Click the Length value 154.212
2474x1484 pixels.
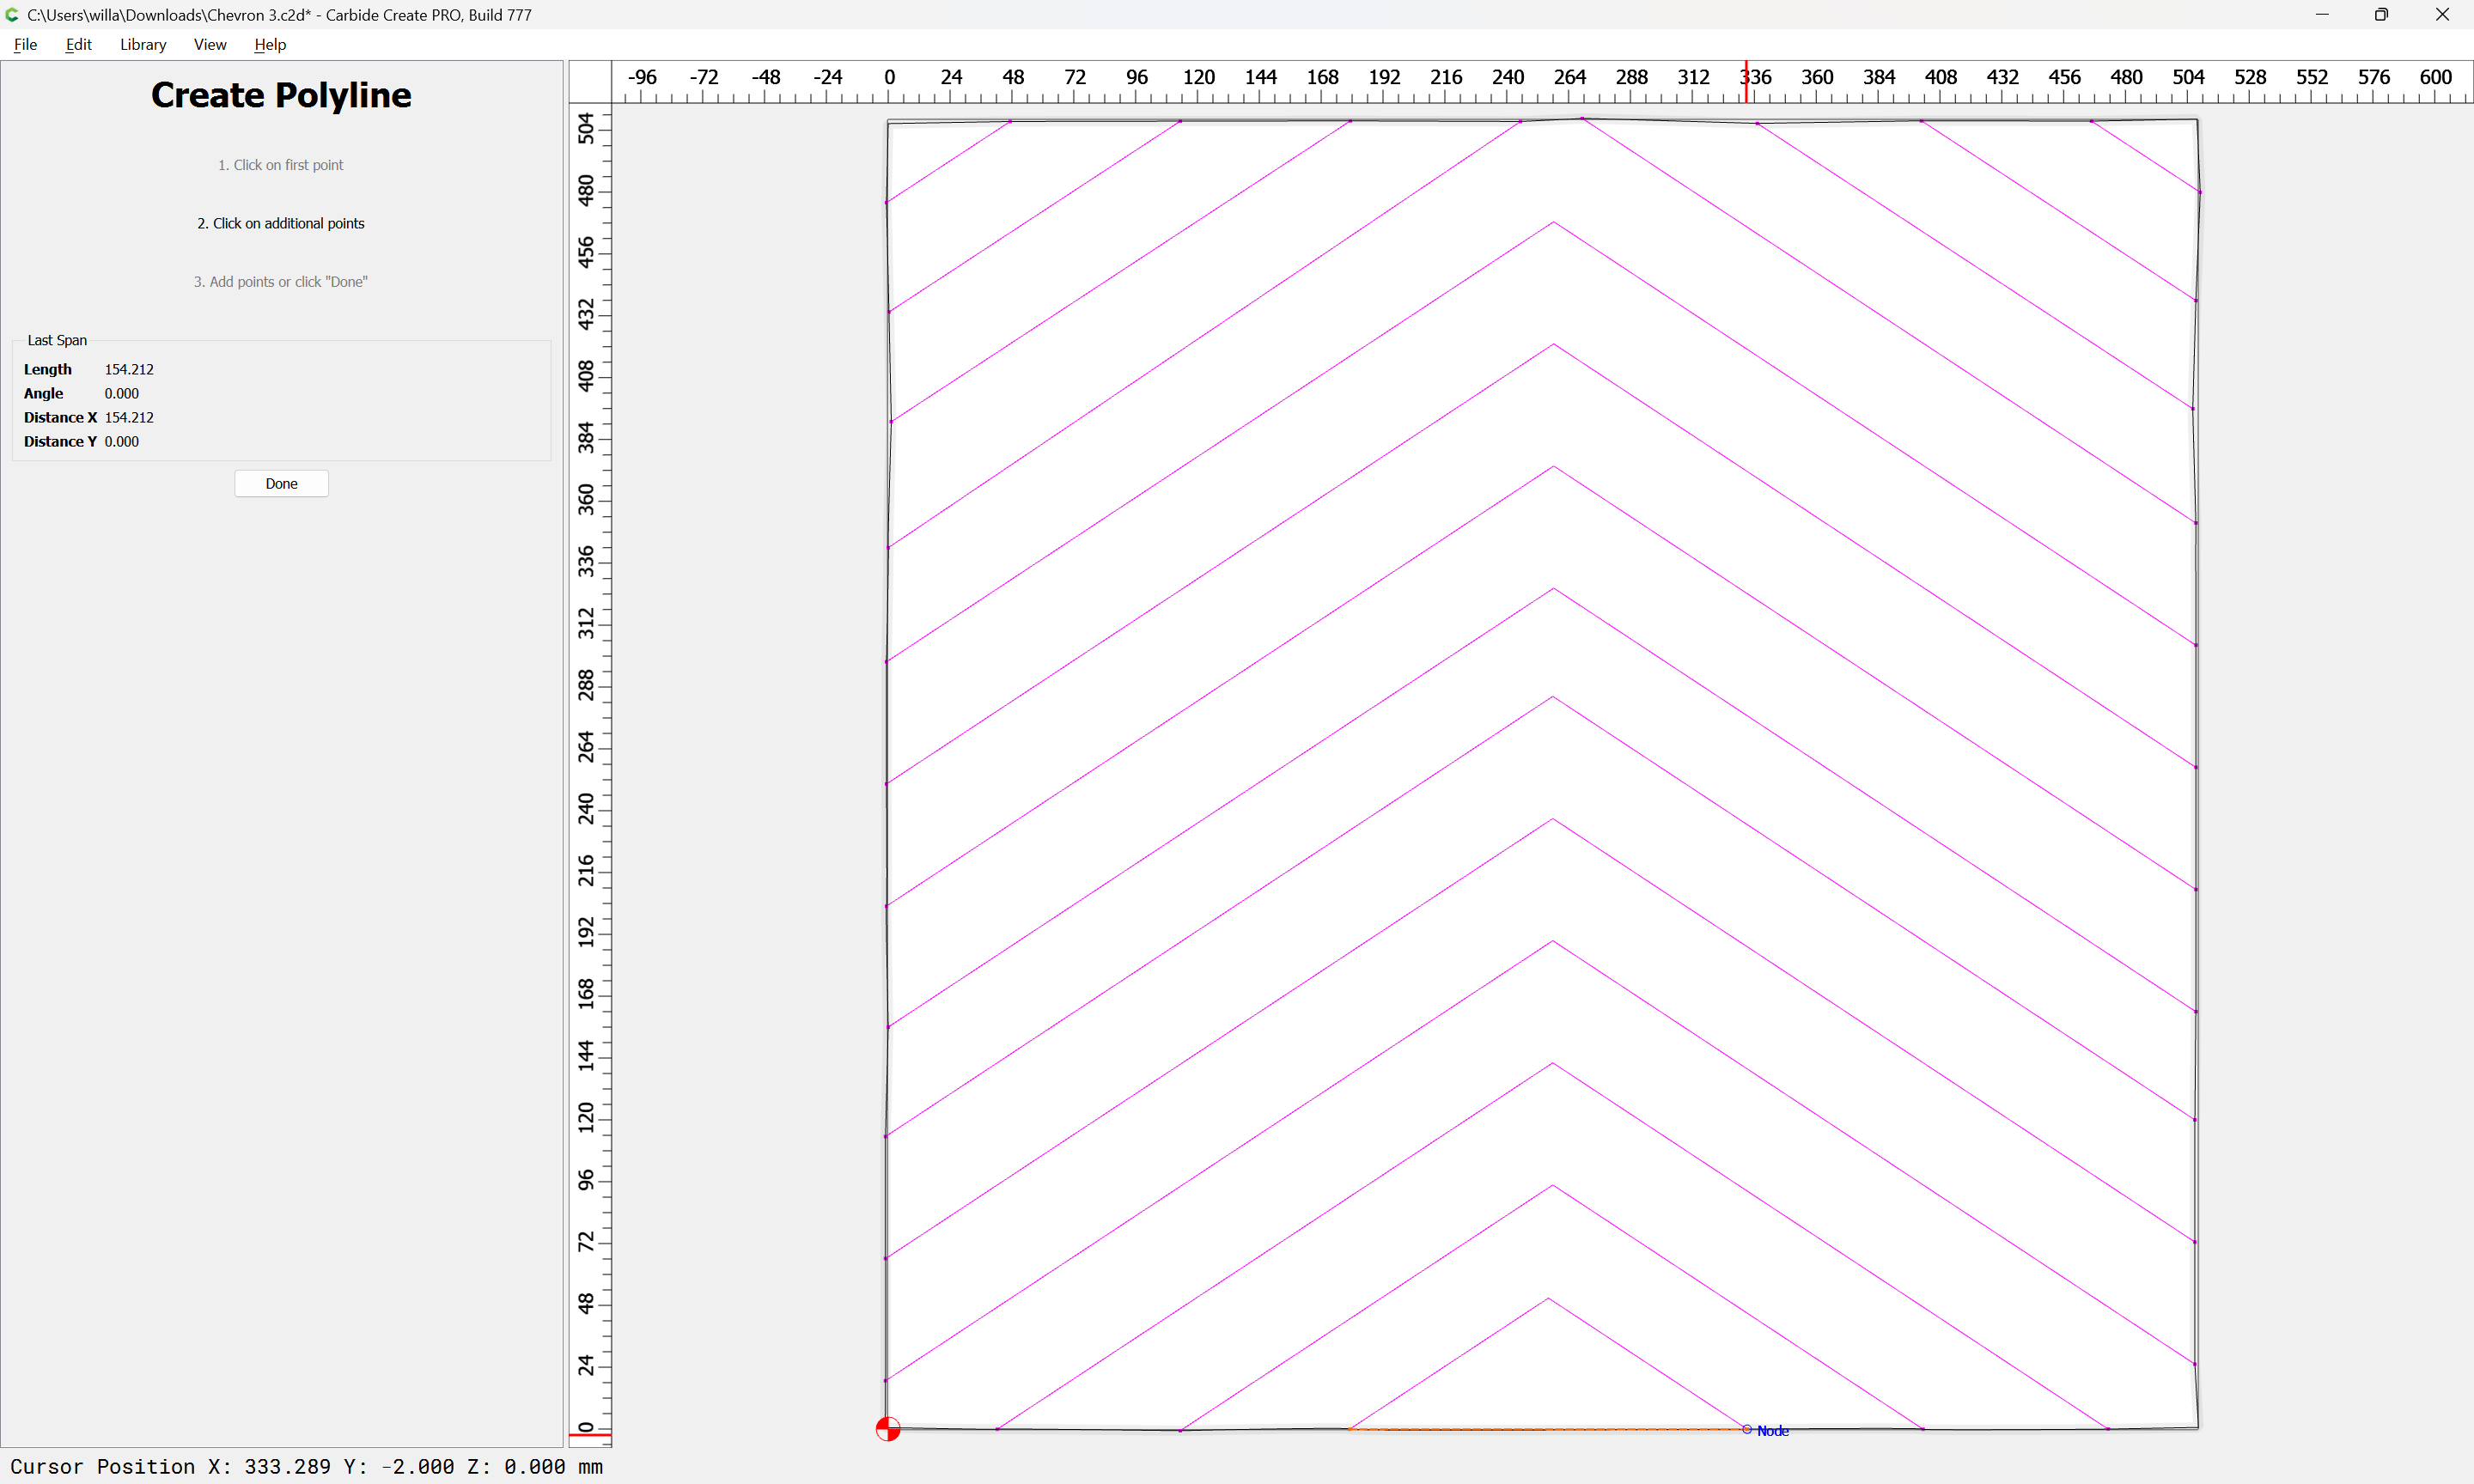pyautogui.click(x=129, y=369)
